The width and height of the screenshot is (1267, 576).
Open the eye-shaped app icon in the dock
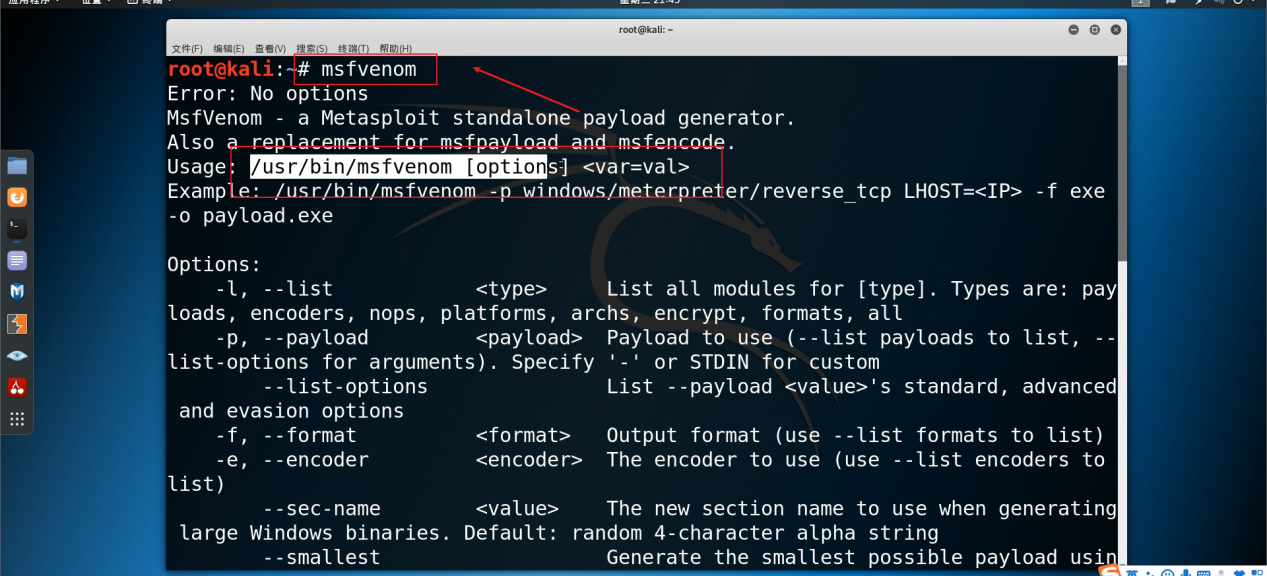pyautogui.click(x=17, y=356)
